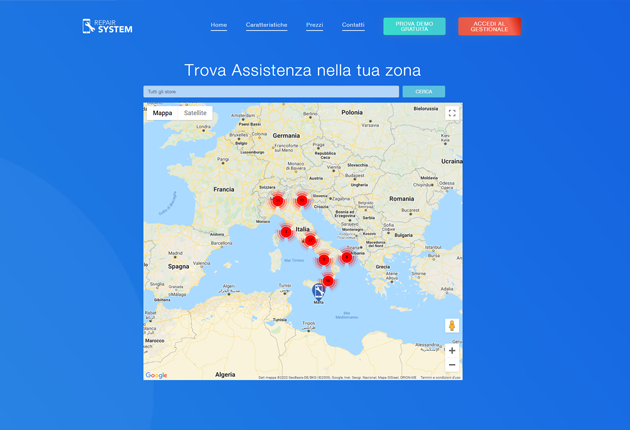Open red cluster left of Italia label
Viewport: 630px width, 430px height.
click(286, 232)
